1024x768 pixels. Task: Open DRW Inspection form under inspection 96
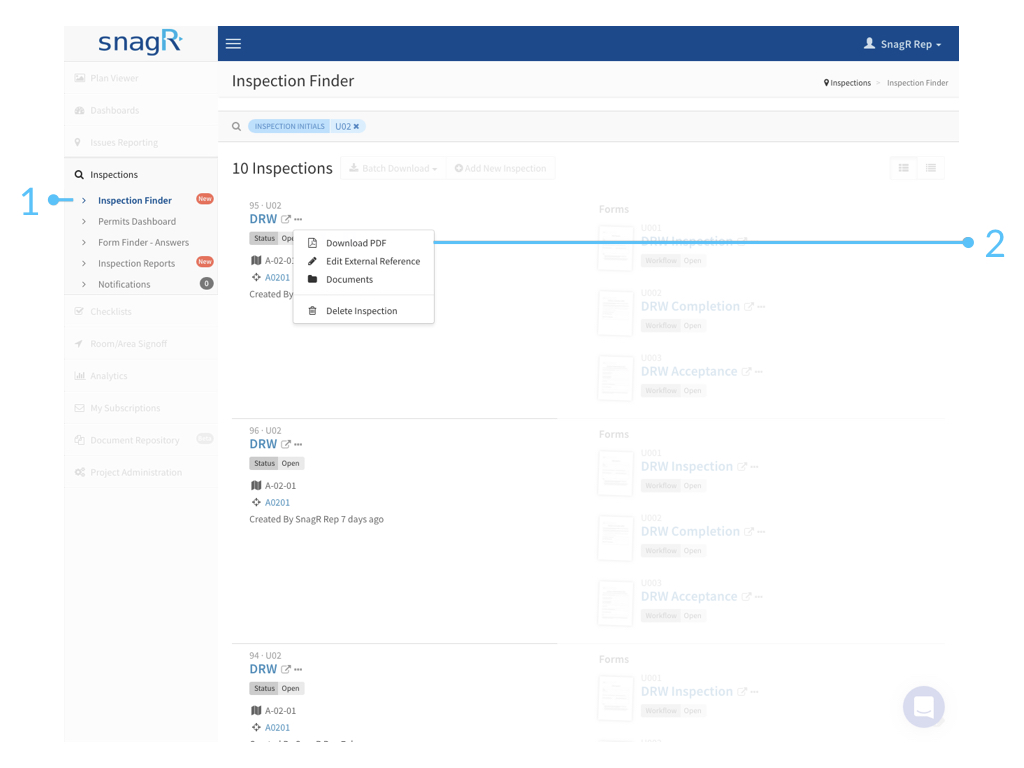coord(686,466)
